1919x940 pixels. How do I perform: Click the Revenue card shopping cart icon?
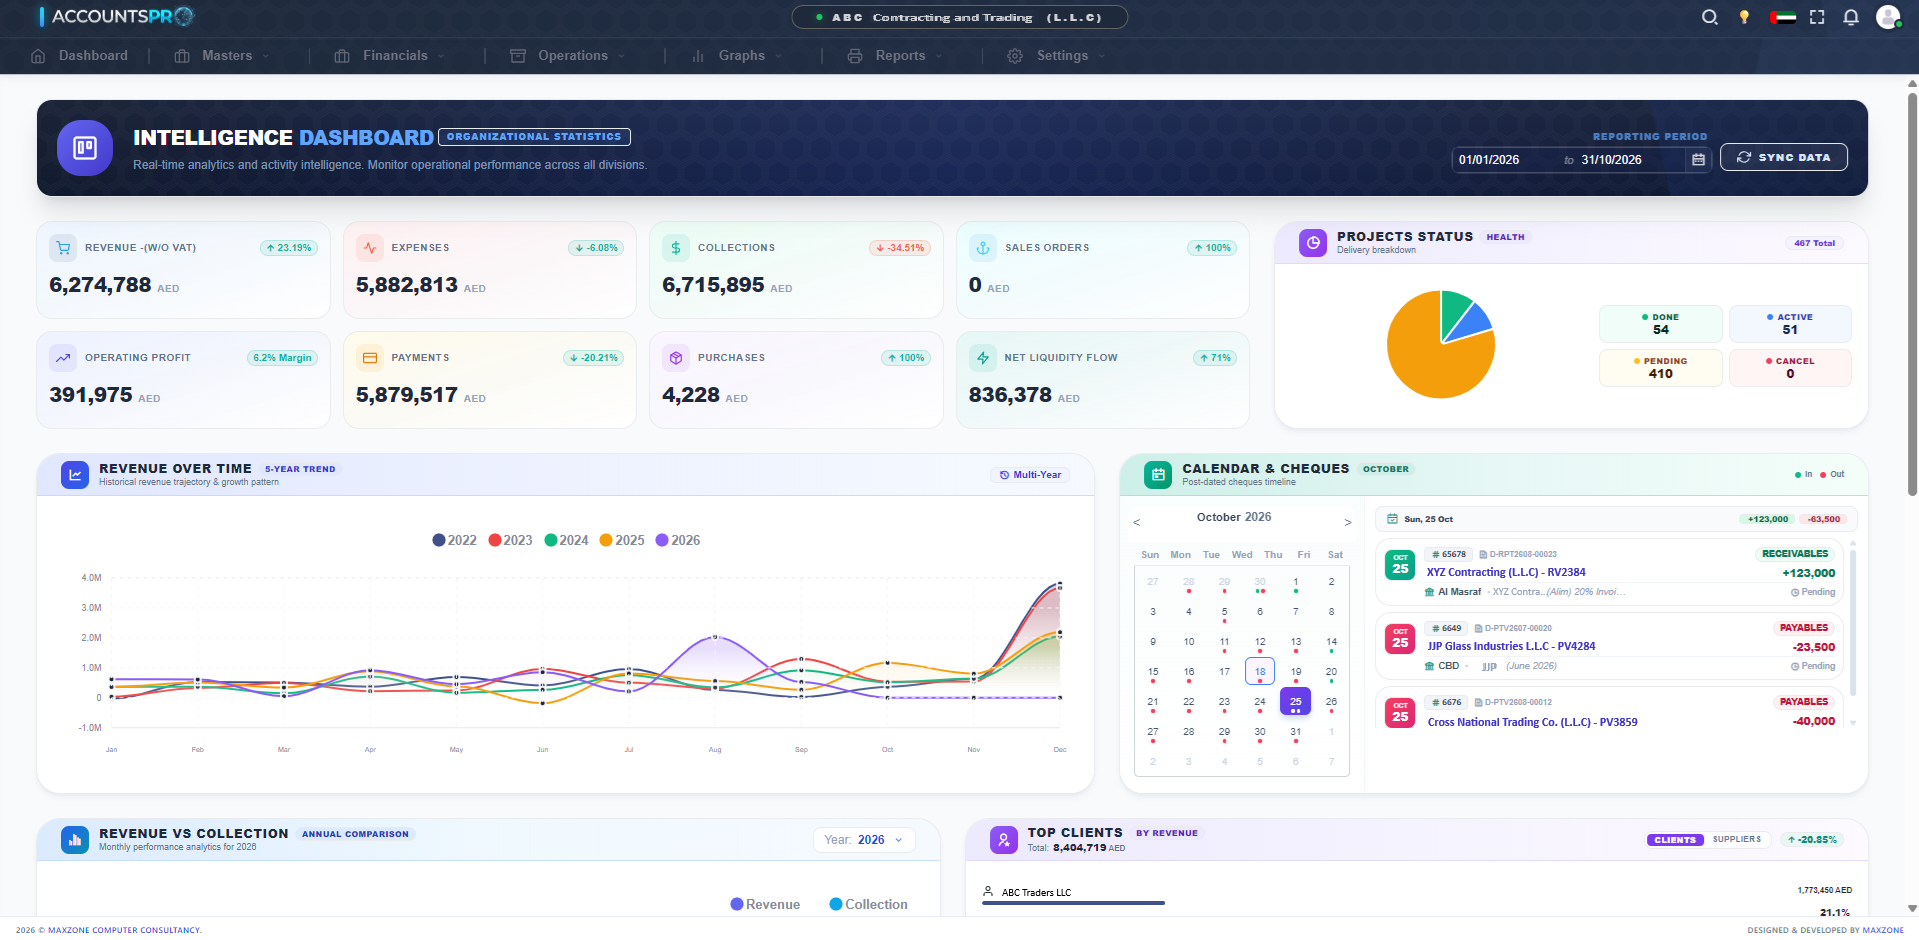coord(63,248)
